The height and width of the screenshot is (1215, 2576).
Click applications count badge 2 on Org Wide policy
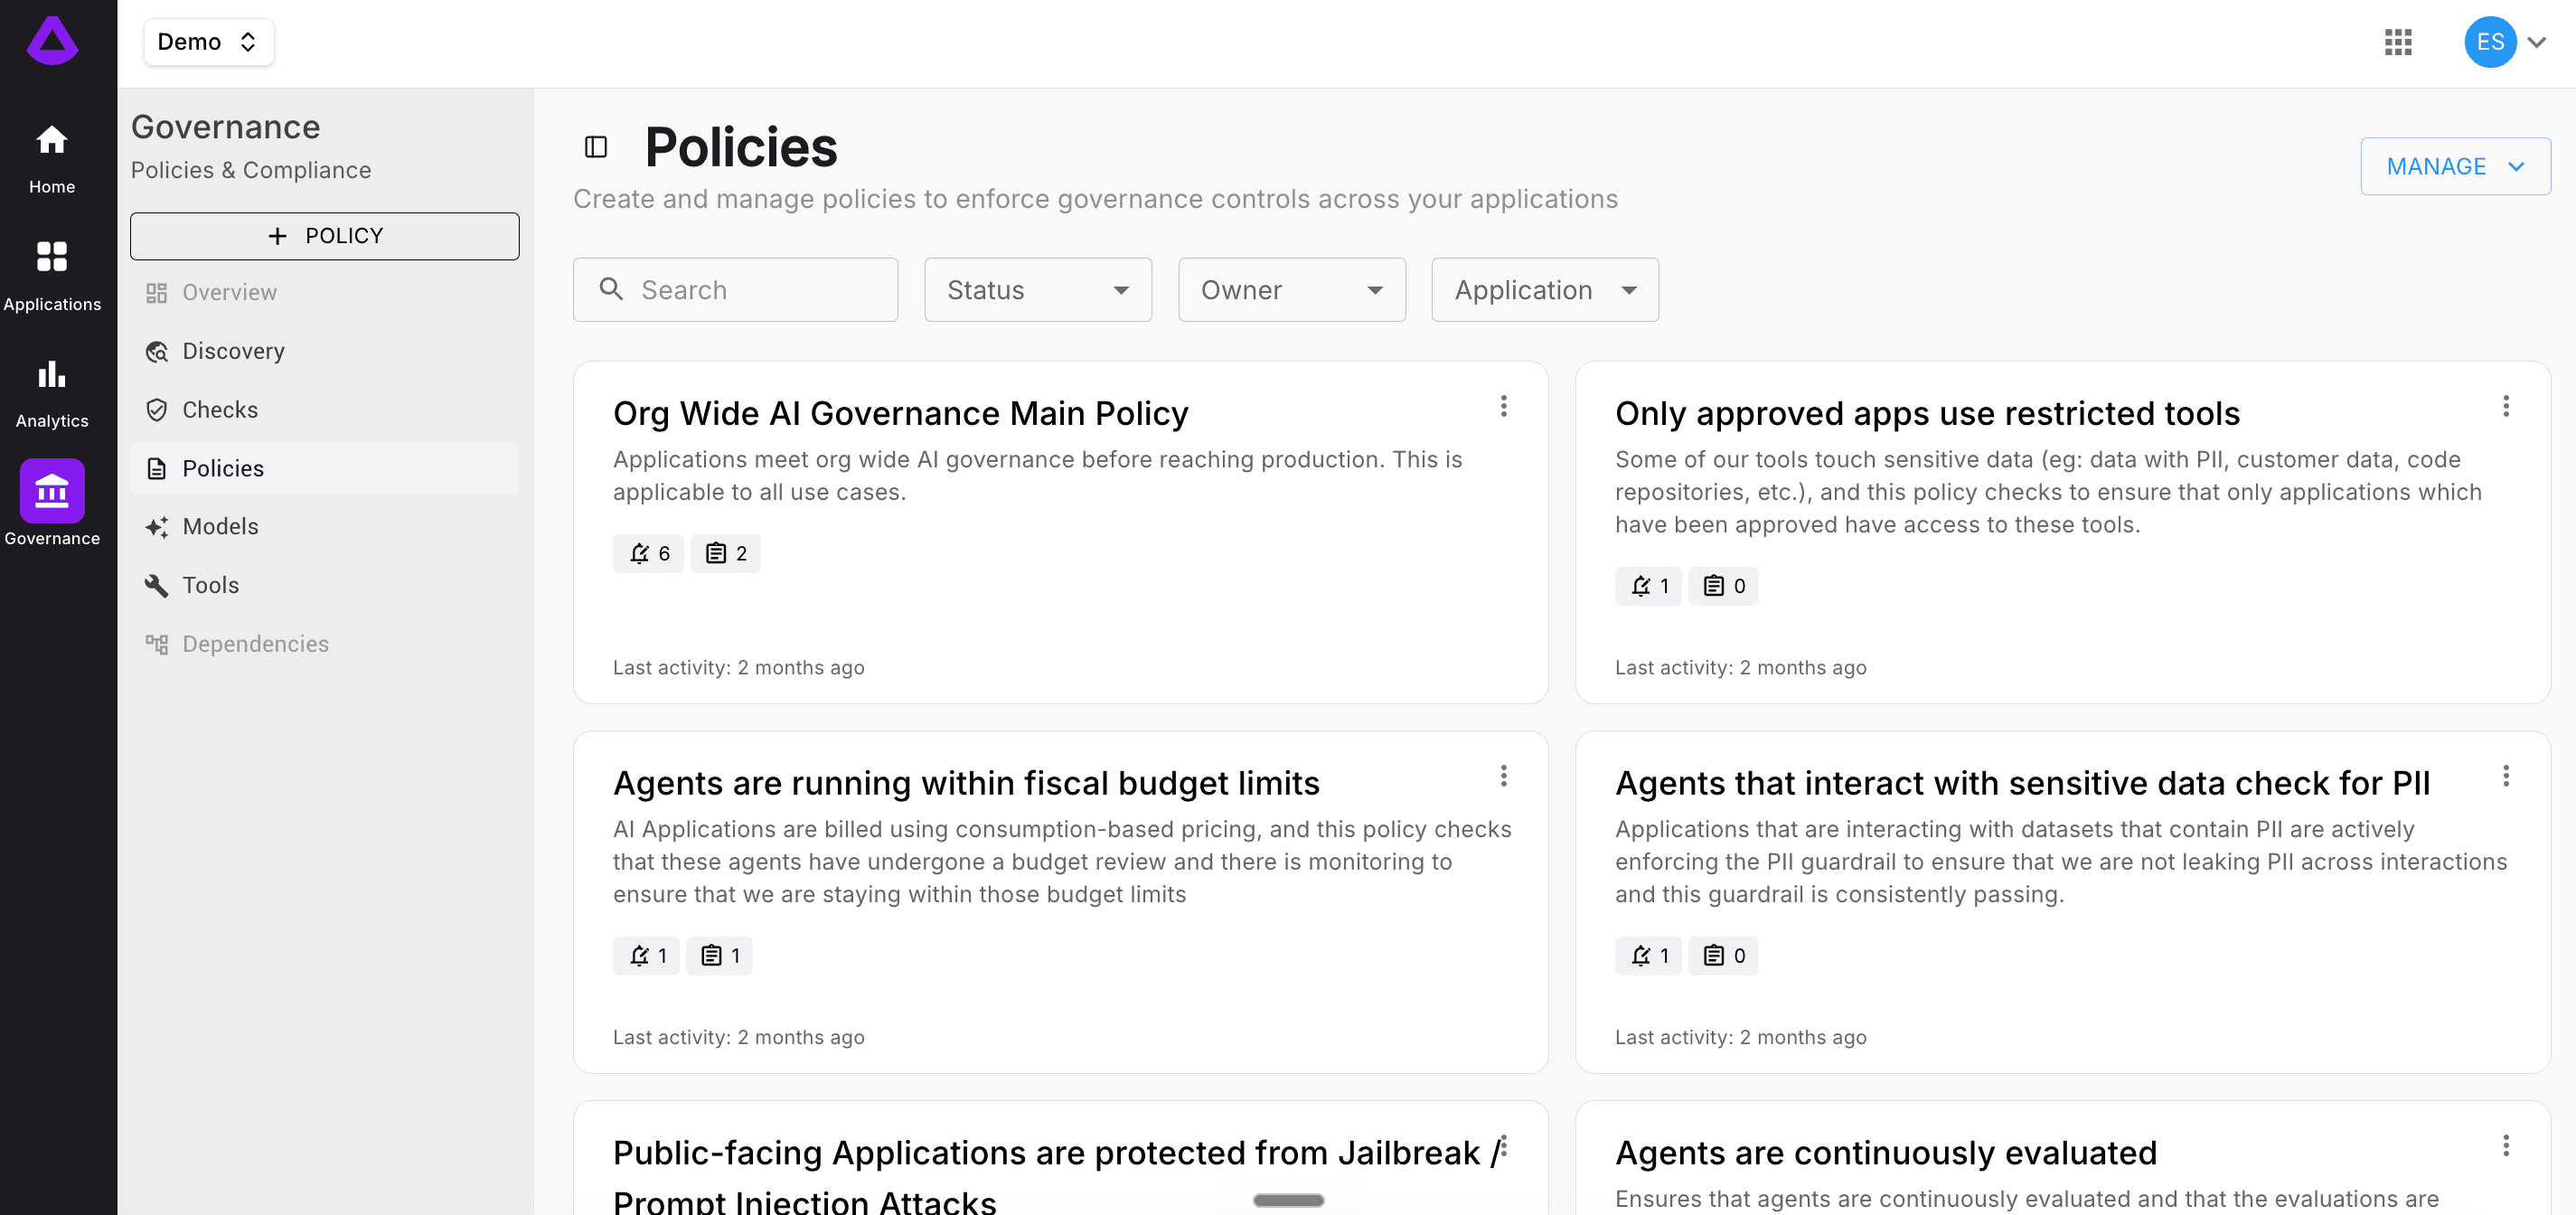[x=726, y=554]
